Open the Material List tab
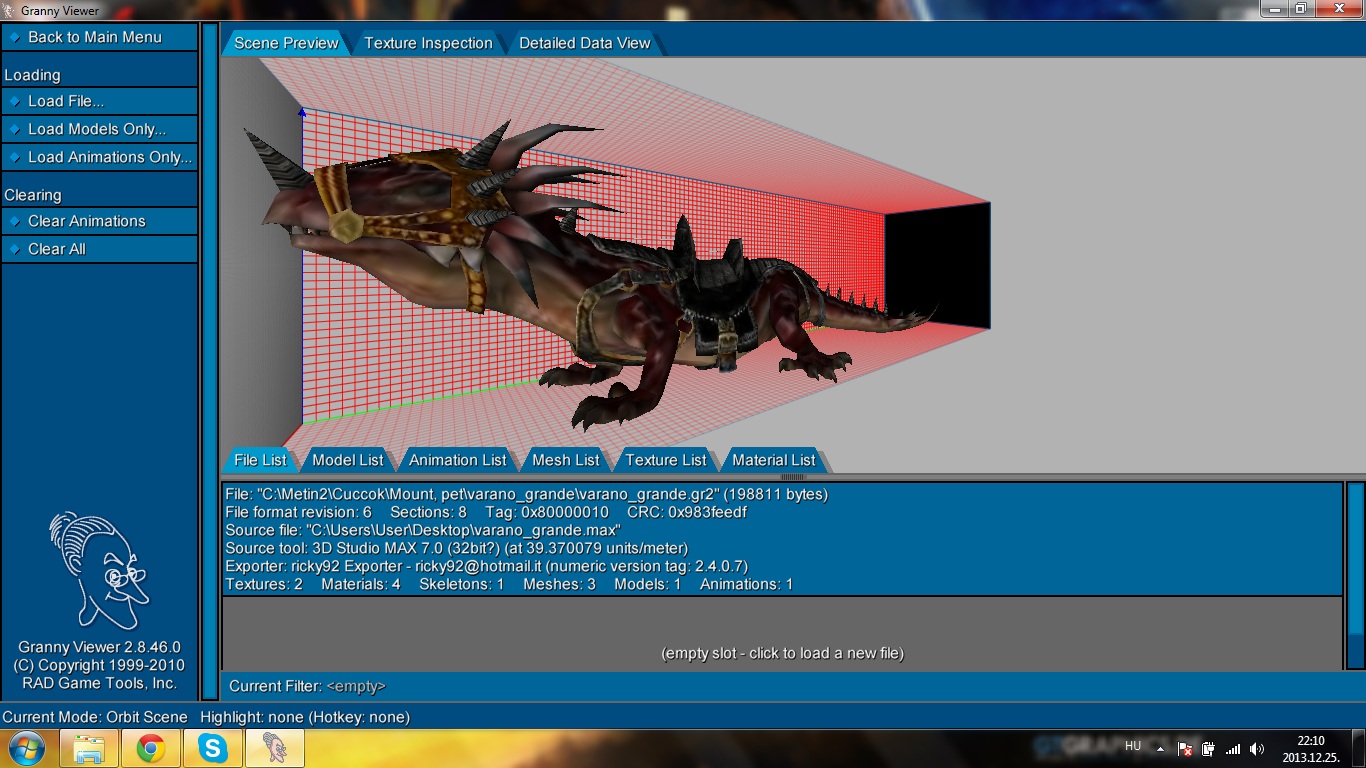This screenshot has width=1366, height=768. [x=774, y=460]
